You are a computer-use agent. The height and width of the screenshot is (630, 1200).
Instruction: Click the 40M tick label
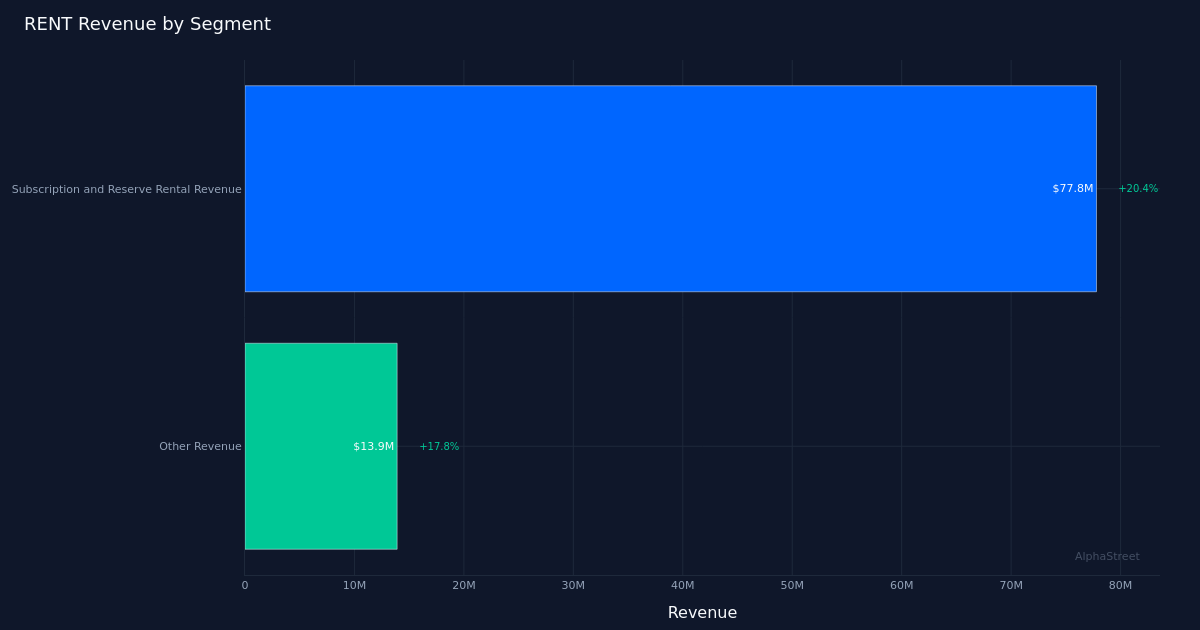pos(683,586)
